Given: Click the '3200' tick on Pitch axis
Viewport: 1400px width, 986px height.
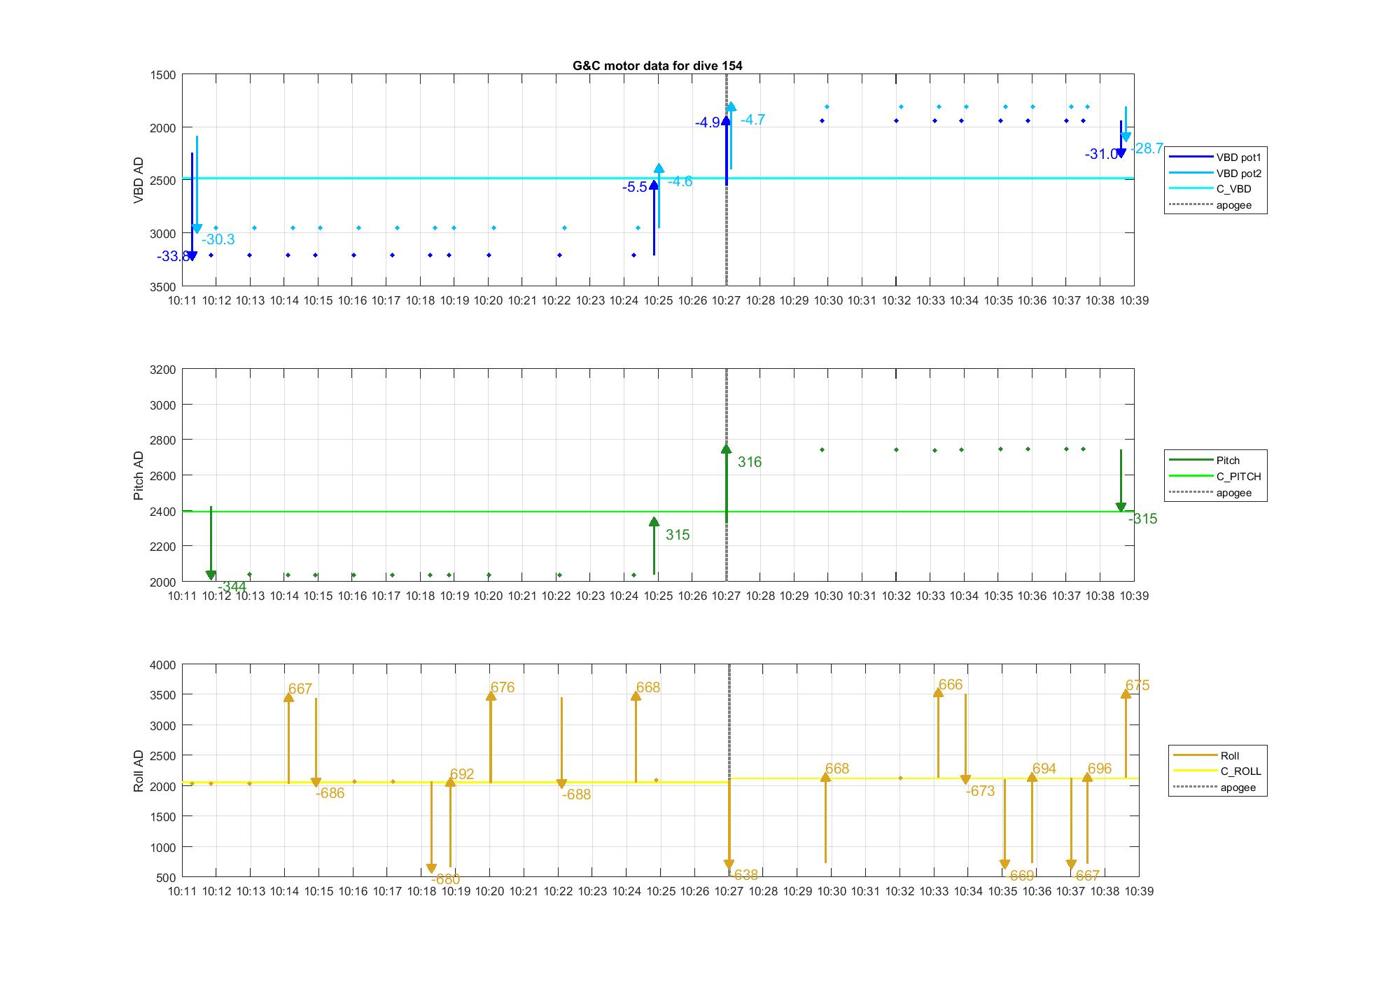Looking at the screenshot, I should pos(163,370).
